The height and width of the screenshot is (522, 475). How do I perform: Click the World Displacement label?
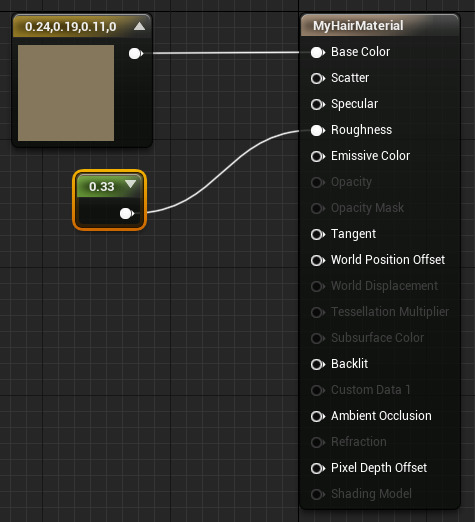(384, 286)
